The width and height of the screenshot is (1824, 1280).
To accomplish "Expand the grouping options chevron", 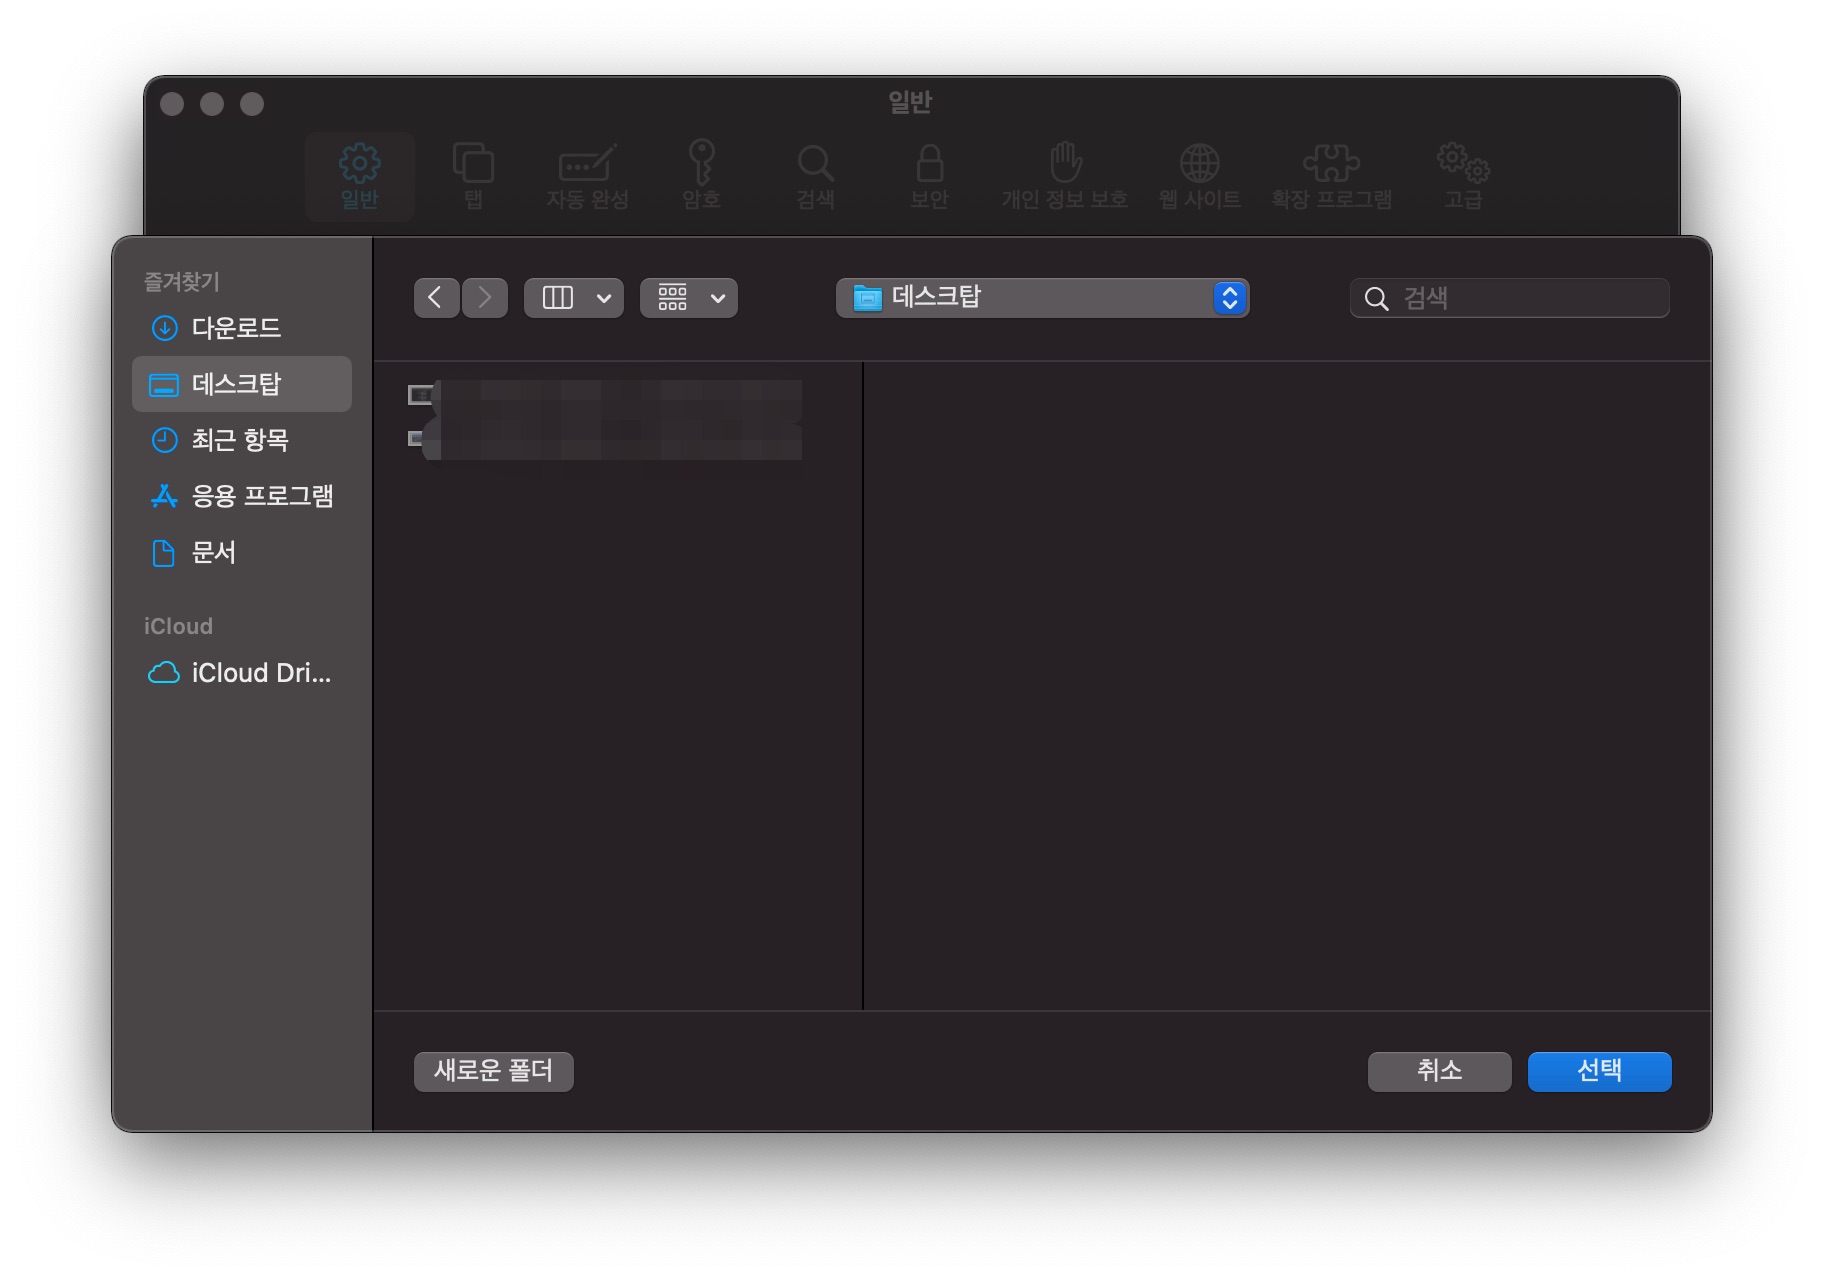I will click(x=718, y=298).
